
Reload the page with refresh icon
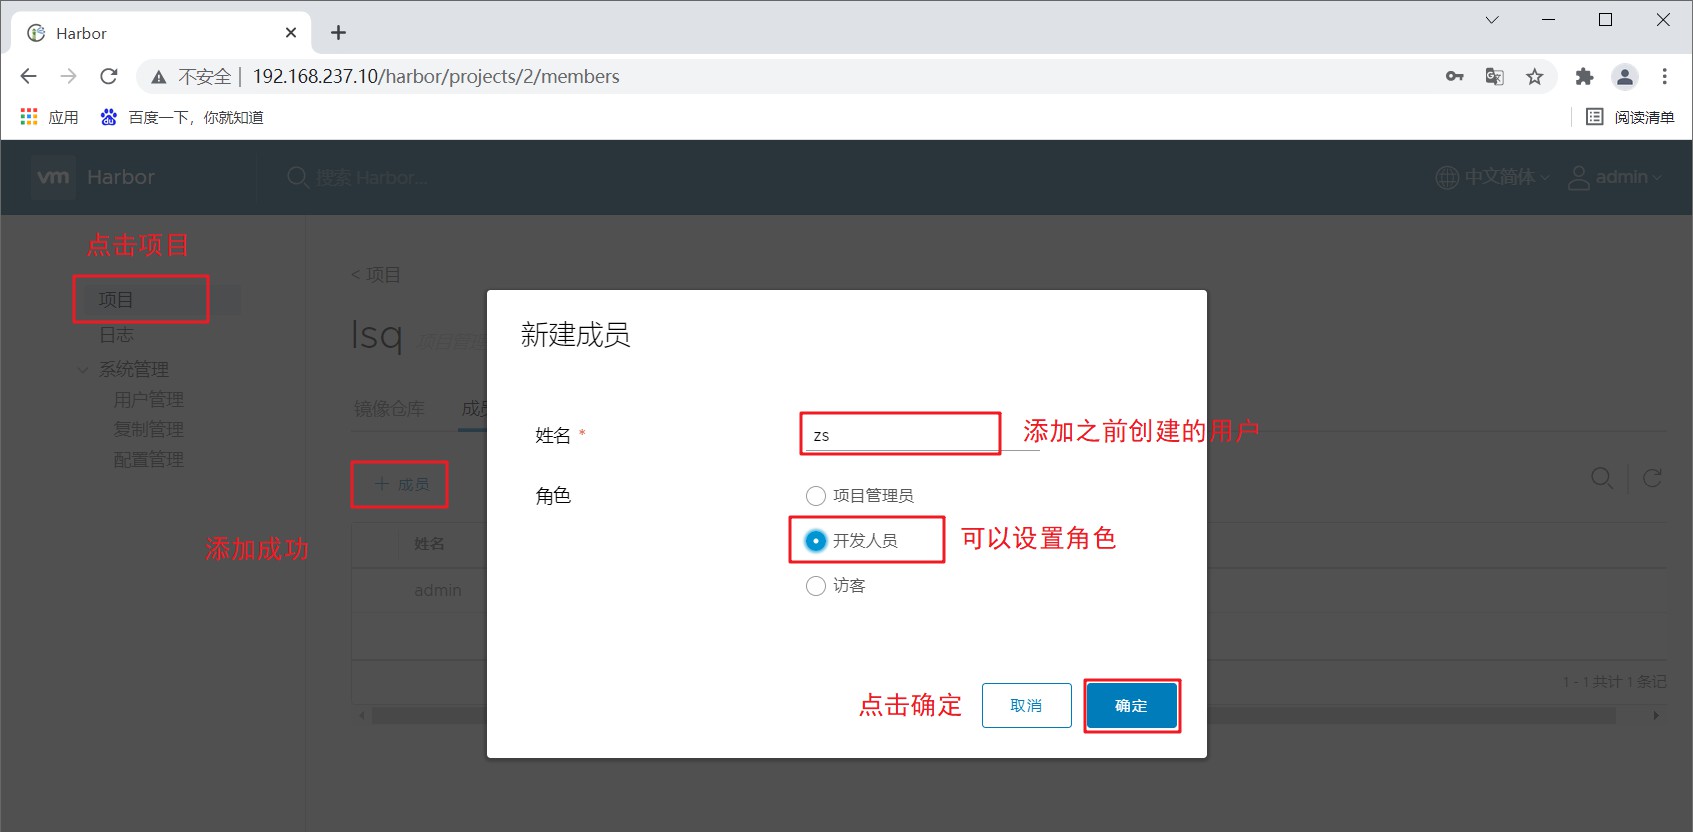click(x=109, y=76)
